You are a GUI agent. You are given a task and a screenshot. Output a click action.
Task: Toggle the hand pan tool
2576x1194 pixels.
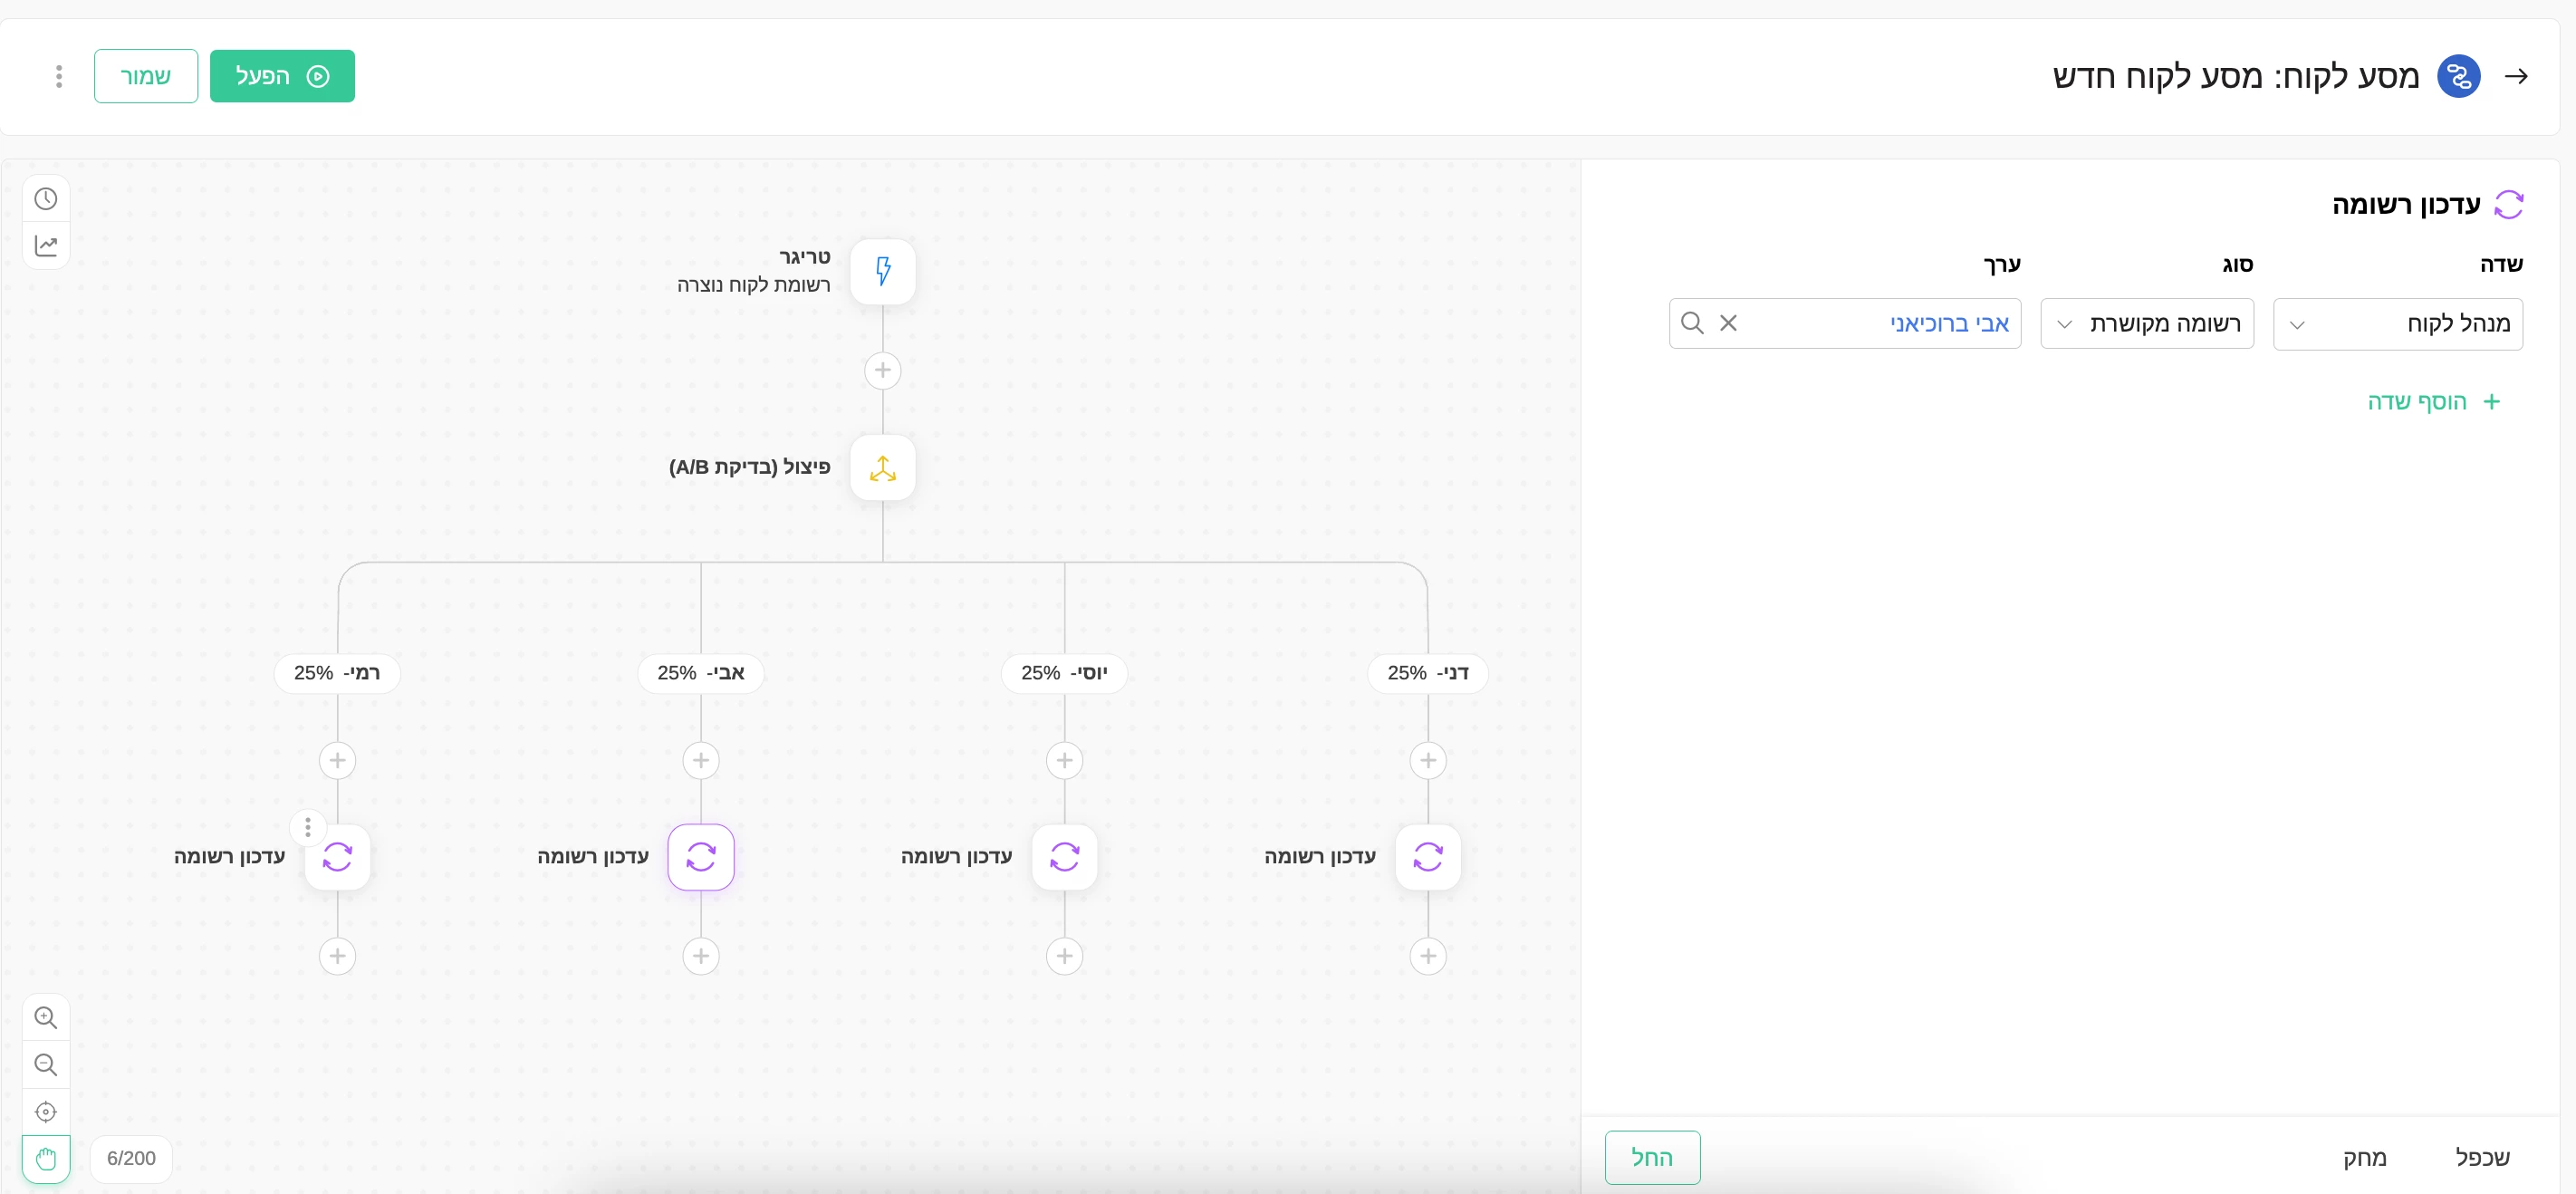[x=46, y=1158]
